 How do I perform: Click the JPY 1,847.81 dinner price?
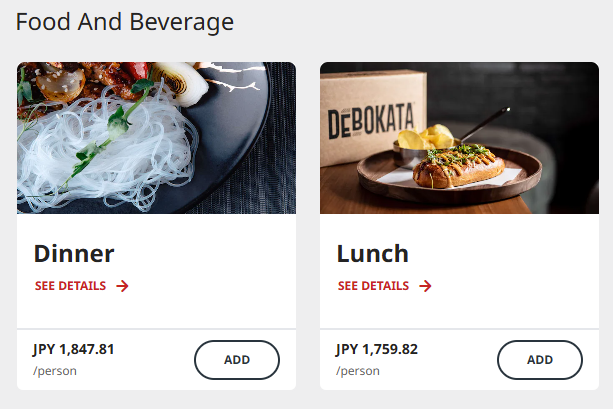pyautogui.click(x=74, y=349)
